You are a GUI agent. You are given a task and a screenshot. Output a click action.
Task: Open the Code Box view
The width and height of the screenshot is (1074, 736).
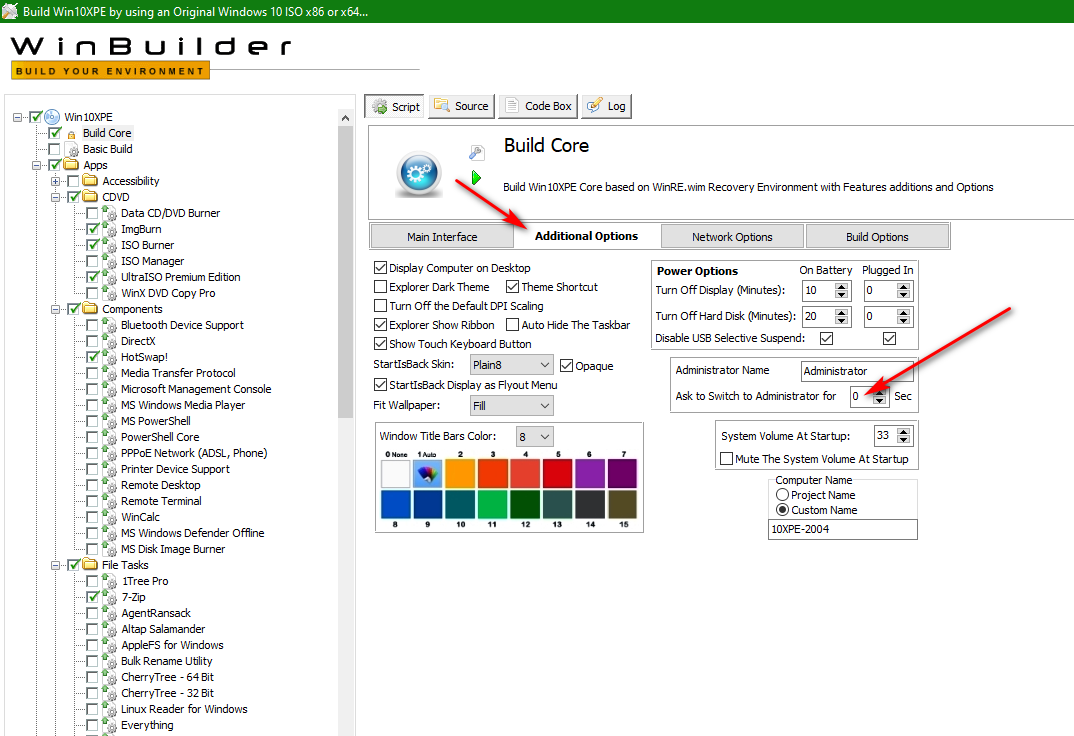point(538,106)
